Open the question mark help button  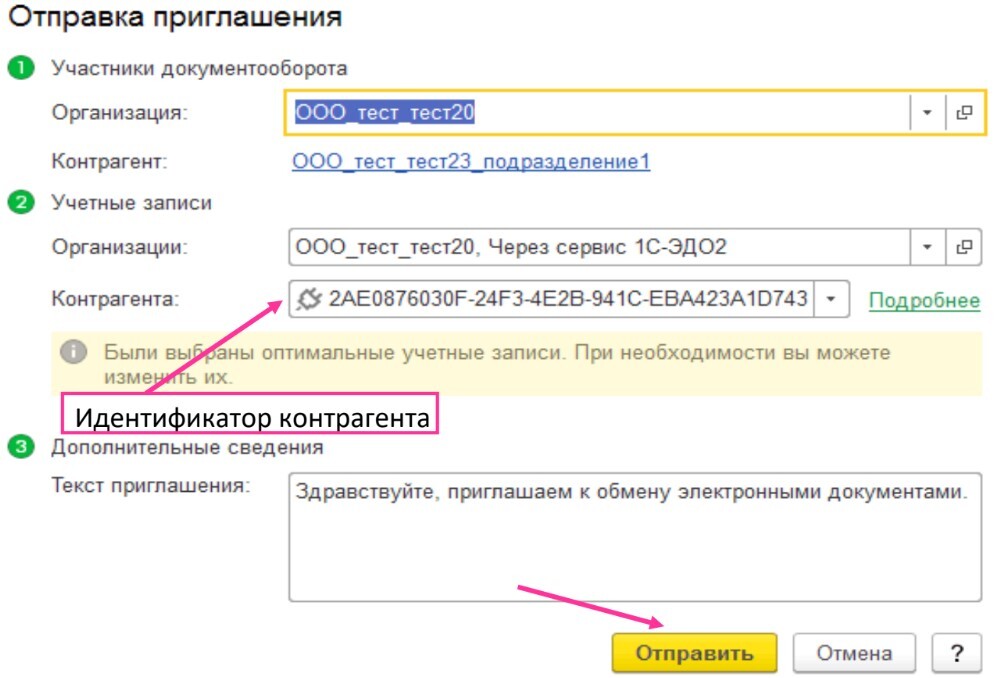[x=956, y=653]
